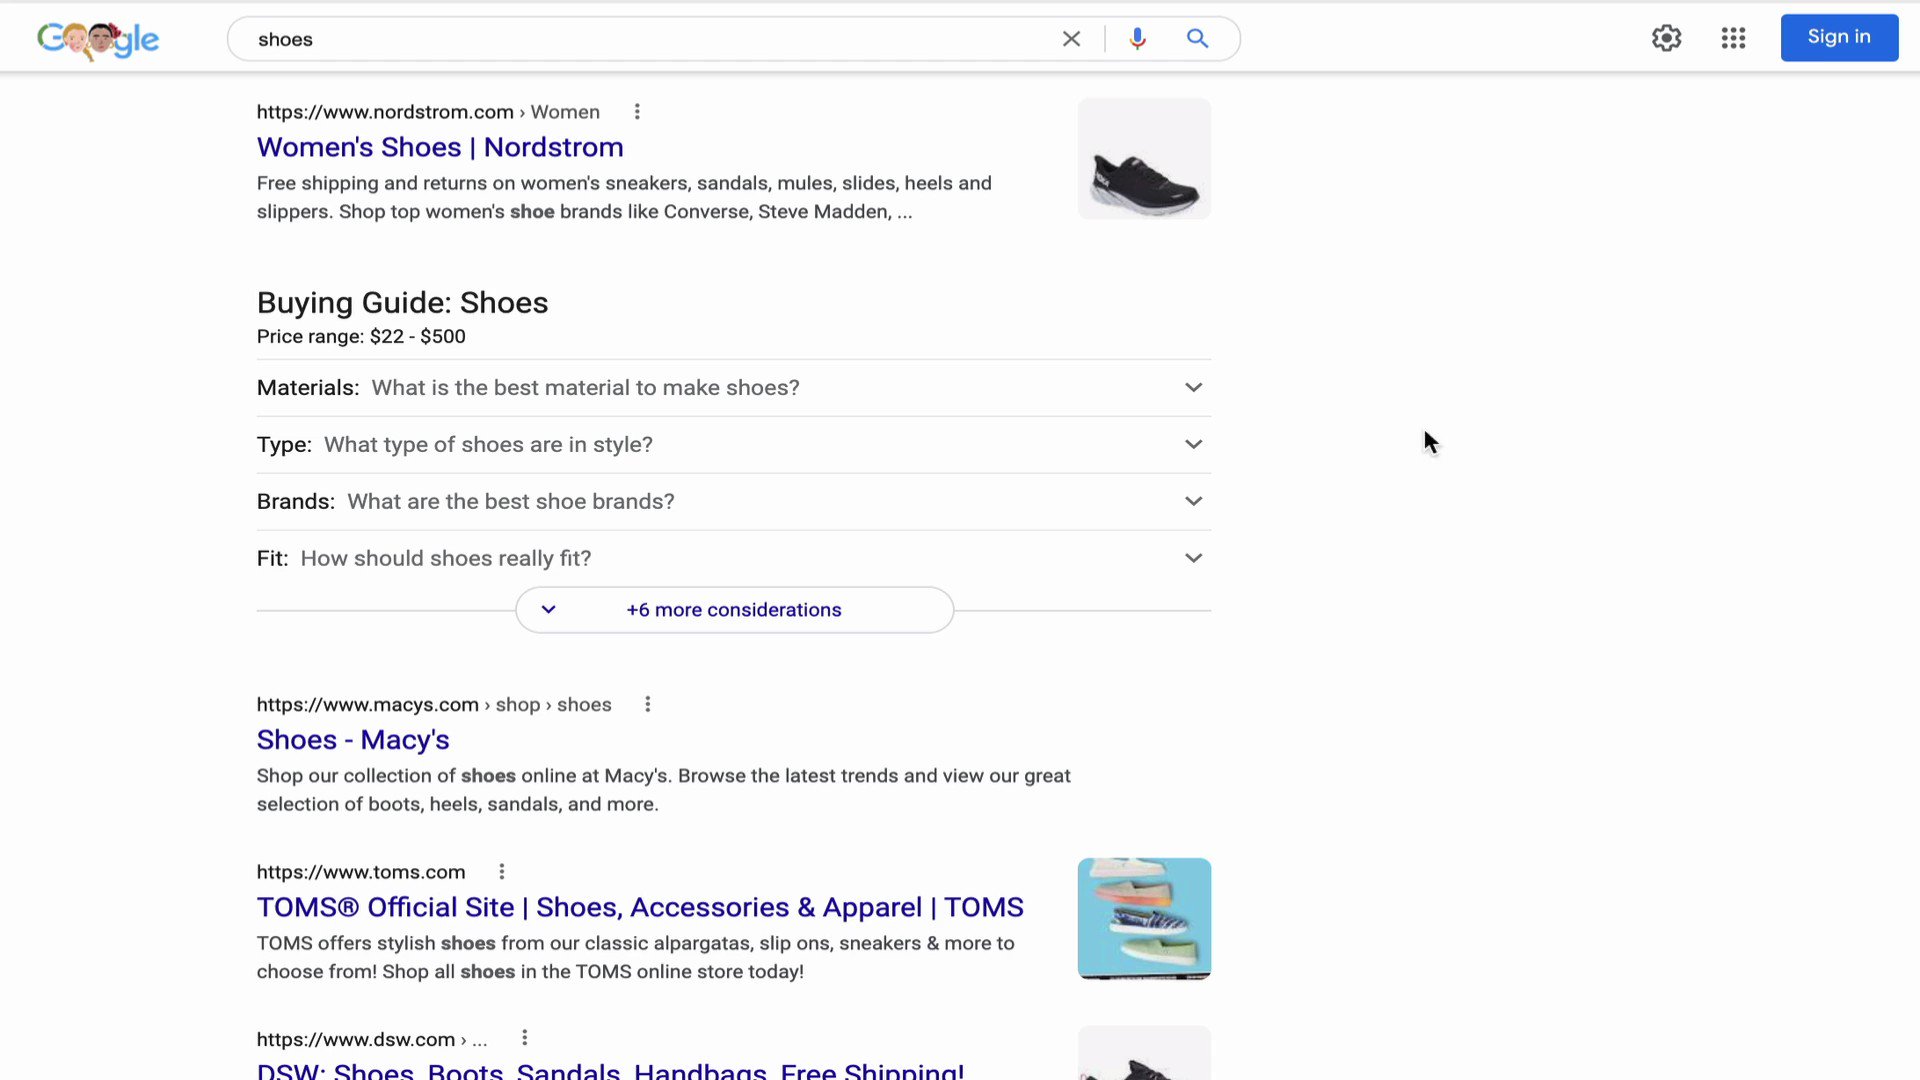Viewport: 1920px width, 1080px height.
Task: Open three-dot menu beside toms.com URL
Action: (x=502, y=872)
